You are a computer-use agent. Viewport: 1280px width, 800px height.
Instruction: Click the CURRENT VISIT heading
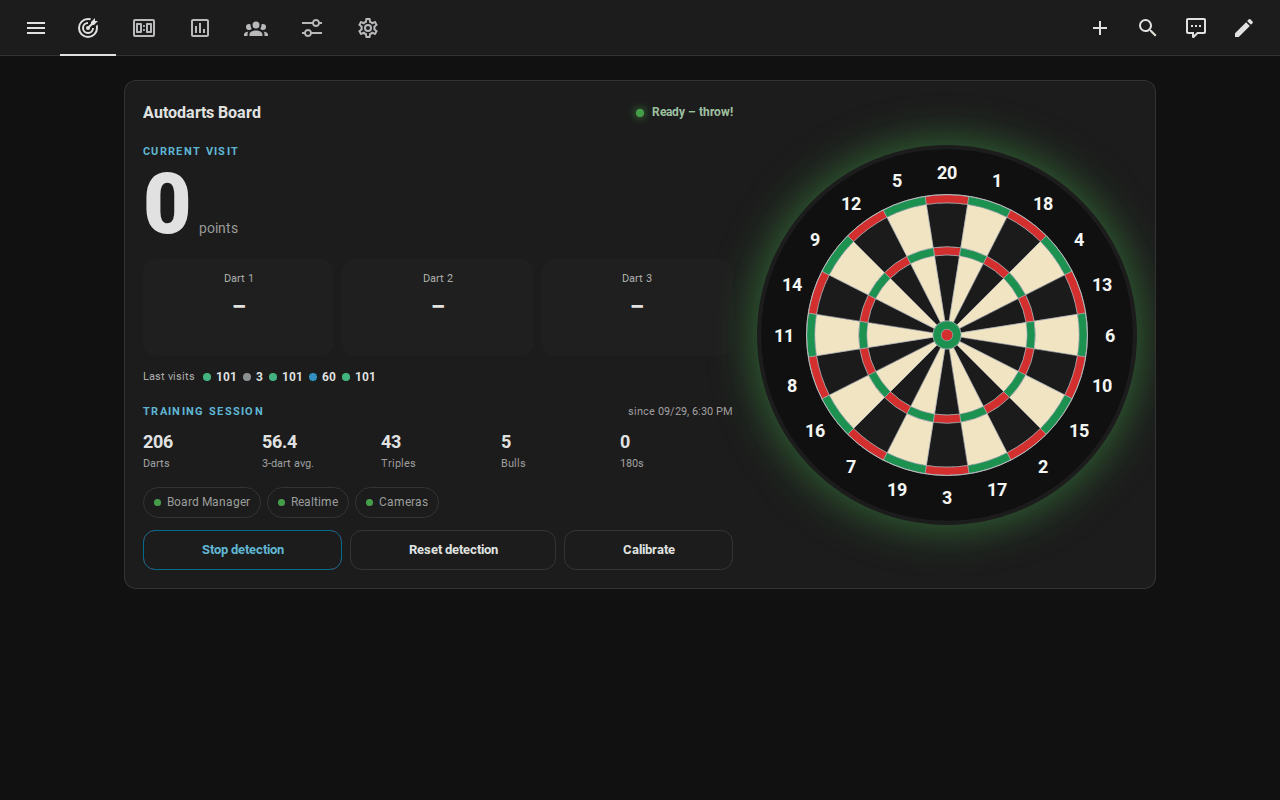[191, 151]
